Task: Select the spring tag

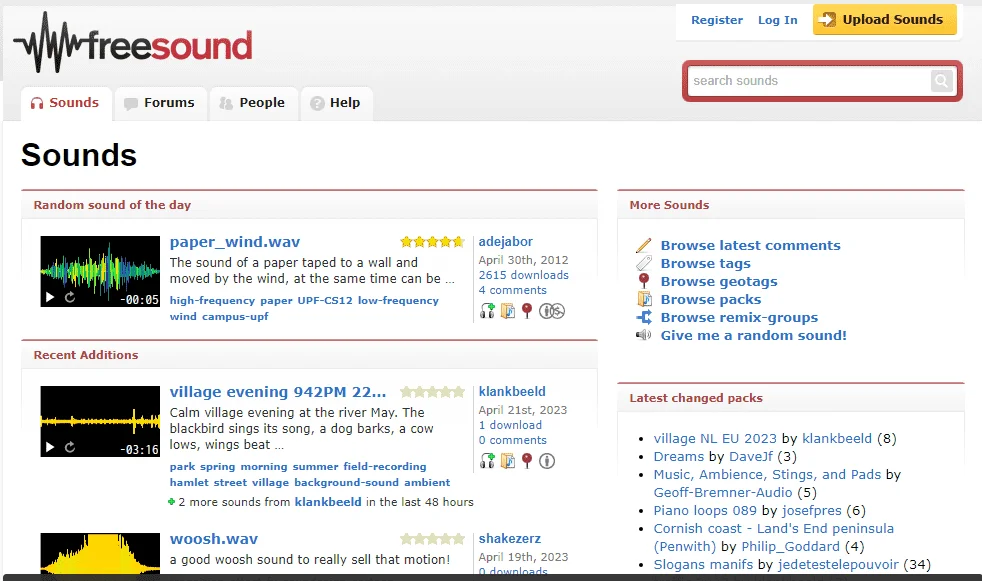Action: coord(217,466)
